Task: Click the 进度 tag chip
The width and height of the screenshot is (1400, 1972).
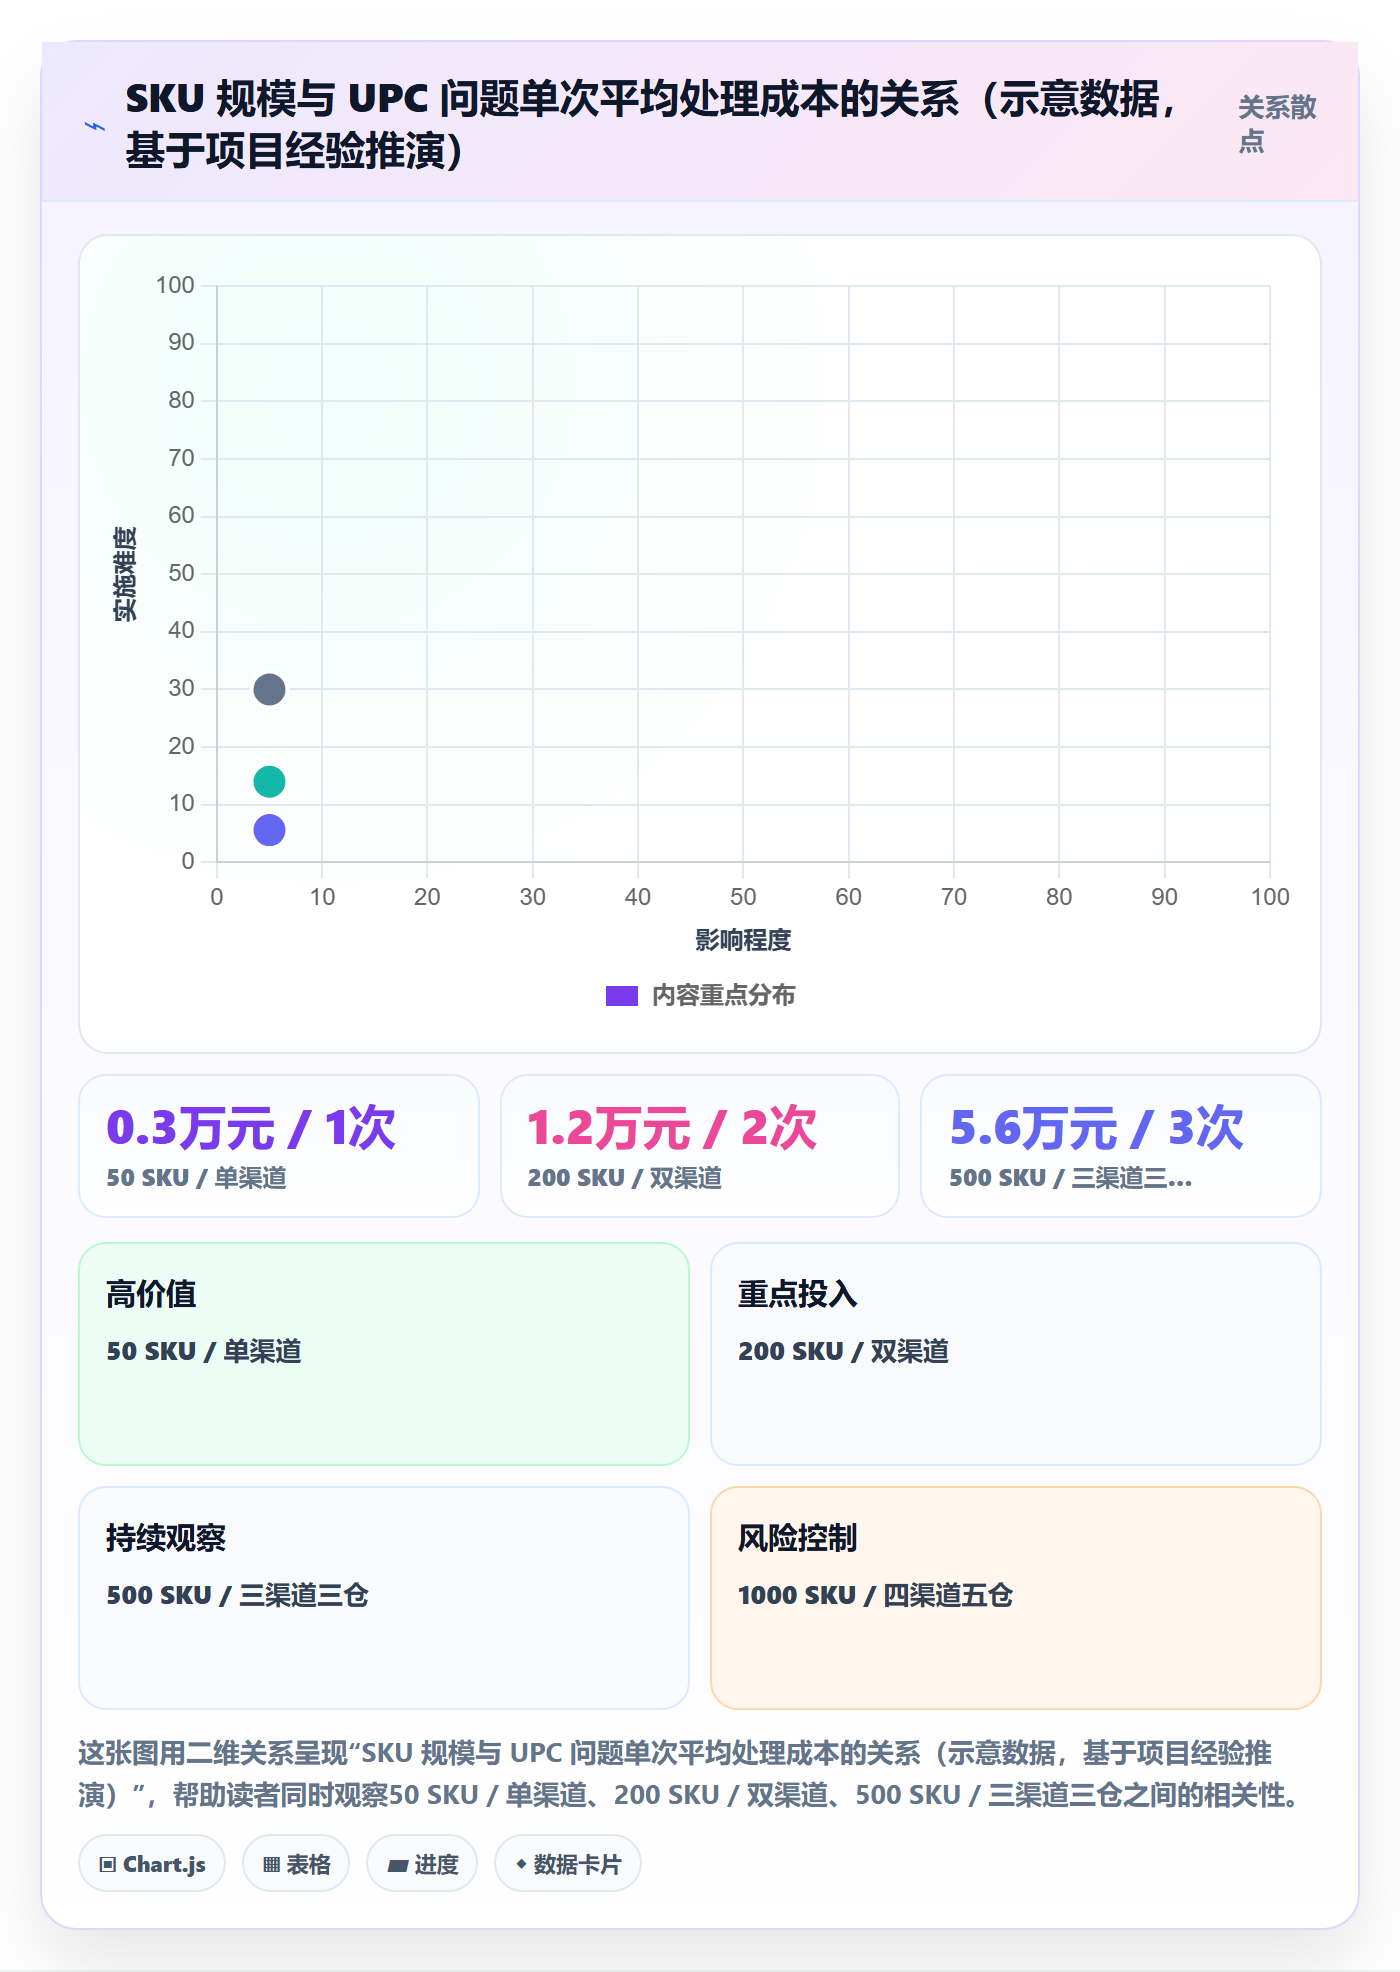Action: tap(422, 1864)
